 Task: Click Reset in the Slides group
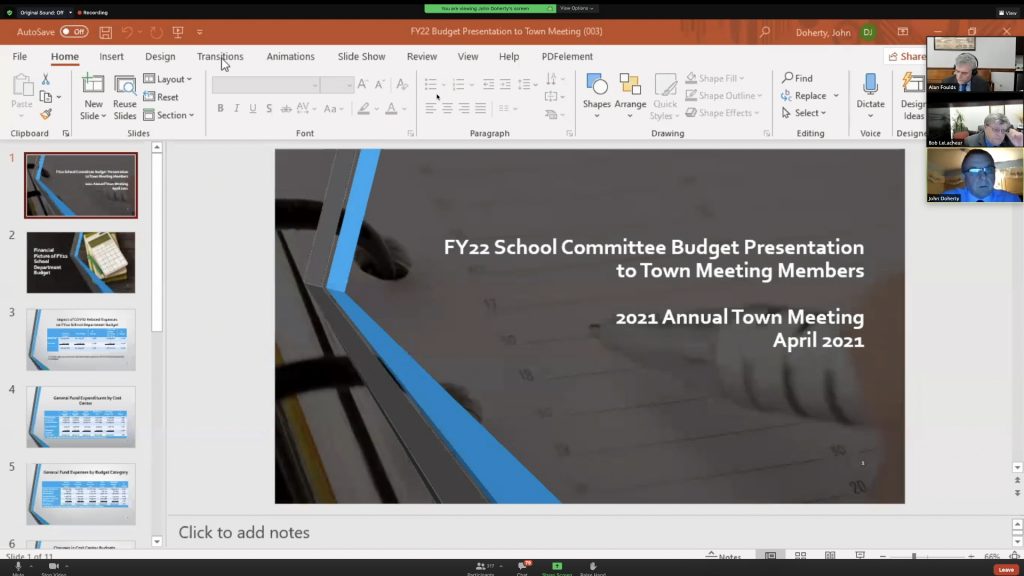161,97
